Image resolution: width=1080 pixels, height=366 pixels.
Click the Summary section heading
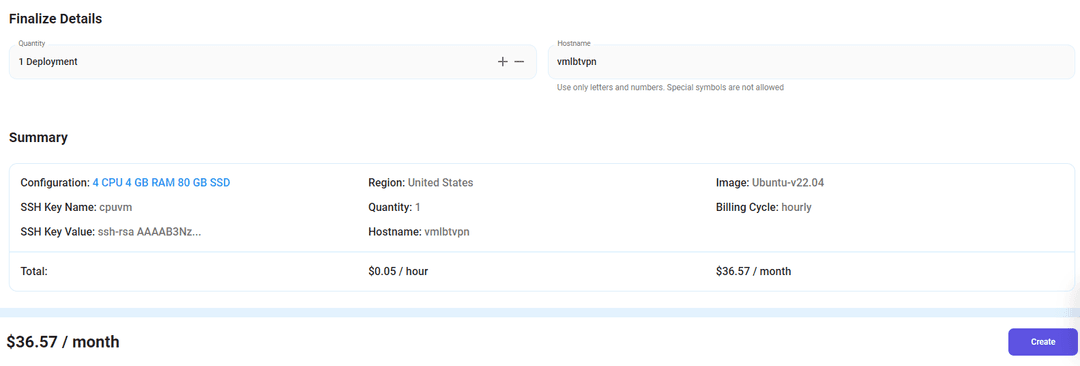tap(39, 138)
